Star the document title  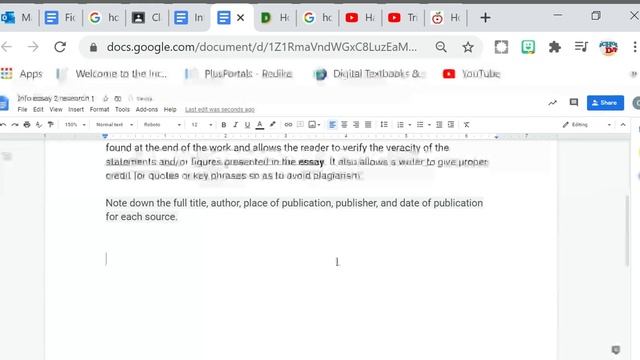(x=106, y=98)
